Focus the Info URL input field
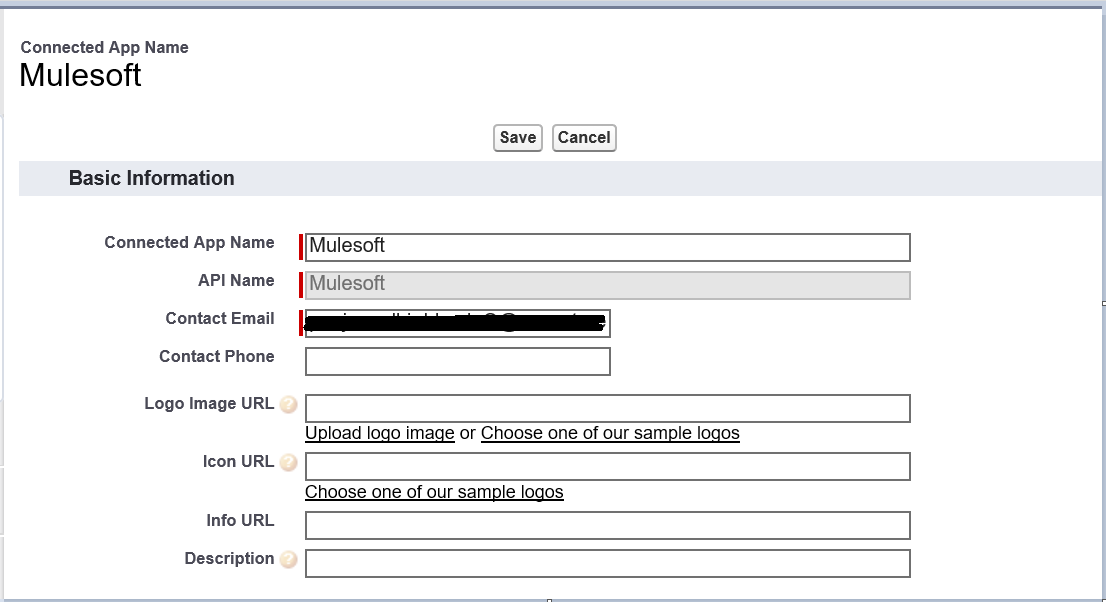This screenshot has width=1106, height=602. (x=608, y=525)
